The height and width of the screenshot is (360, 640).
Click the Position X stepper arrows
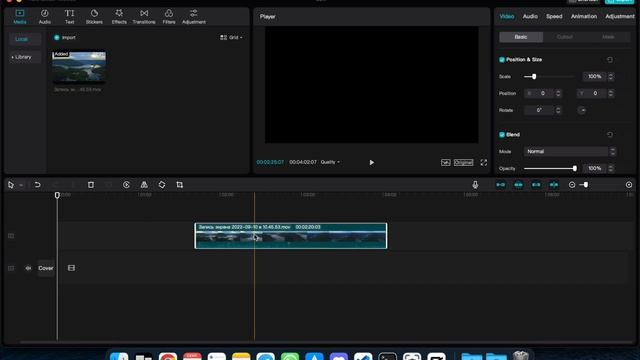click(x=558, y=93)
